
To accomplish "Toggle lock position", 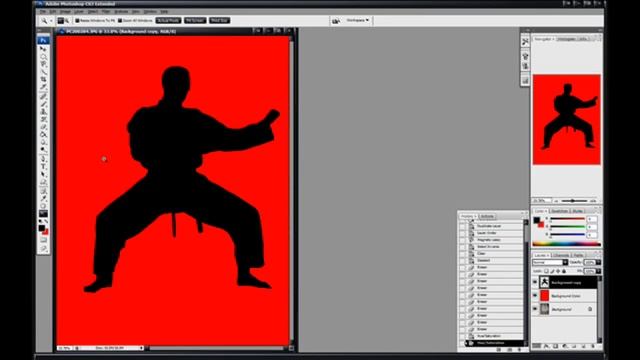I will tap(558, 271).
